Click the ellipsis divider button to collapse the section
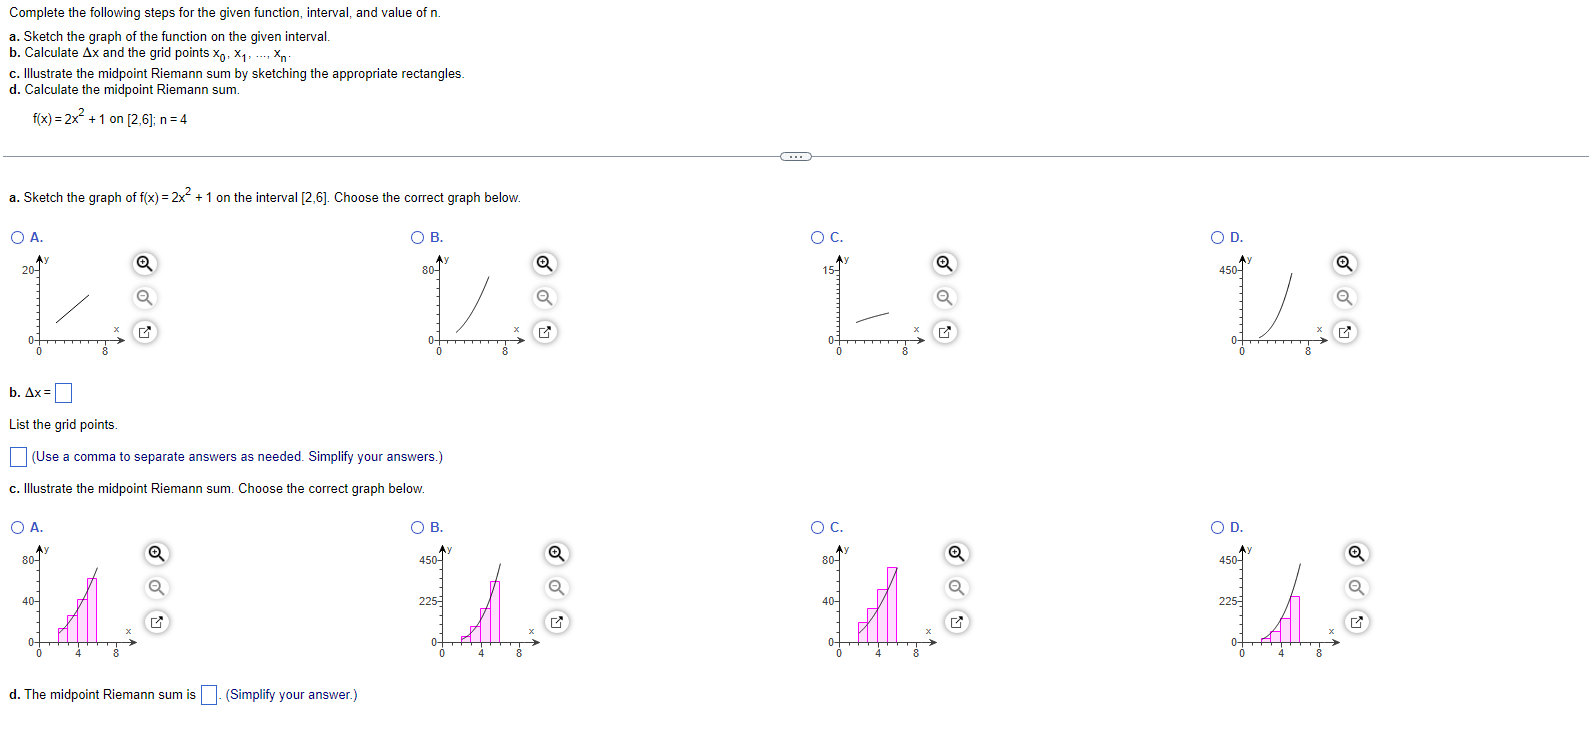Screen dimensions: 1589x743 coord(795,156)
